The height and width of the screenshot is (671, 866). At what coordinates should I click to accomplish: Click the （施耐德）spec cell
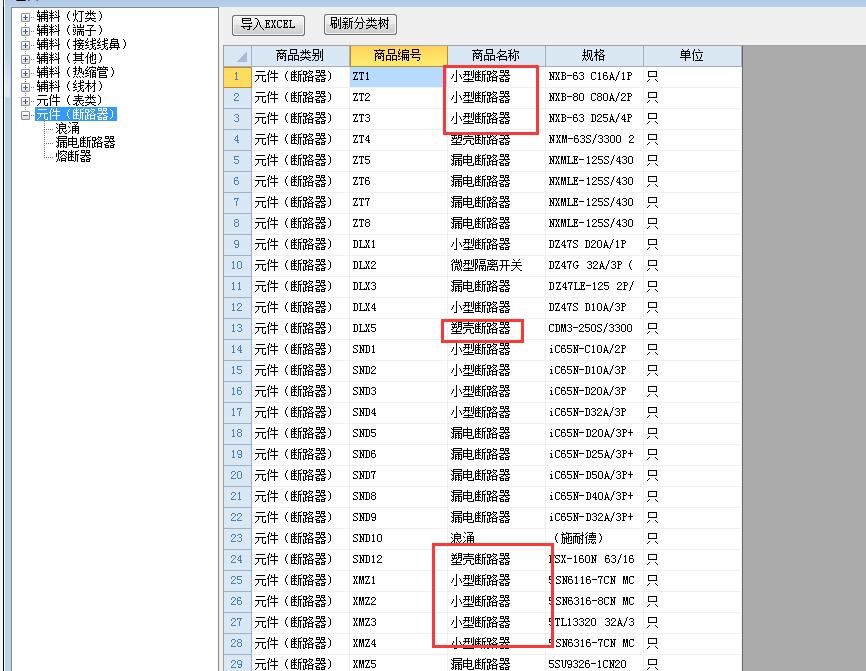pyautogui.click(x=594, y=538)
